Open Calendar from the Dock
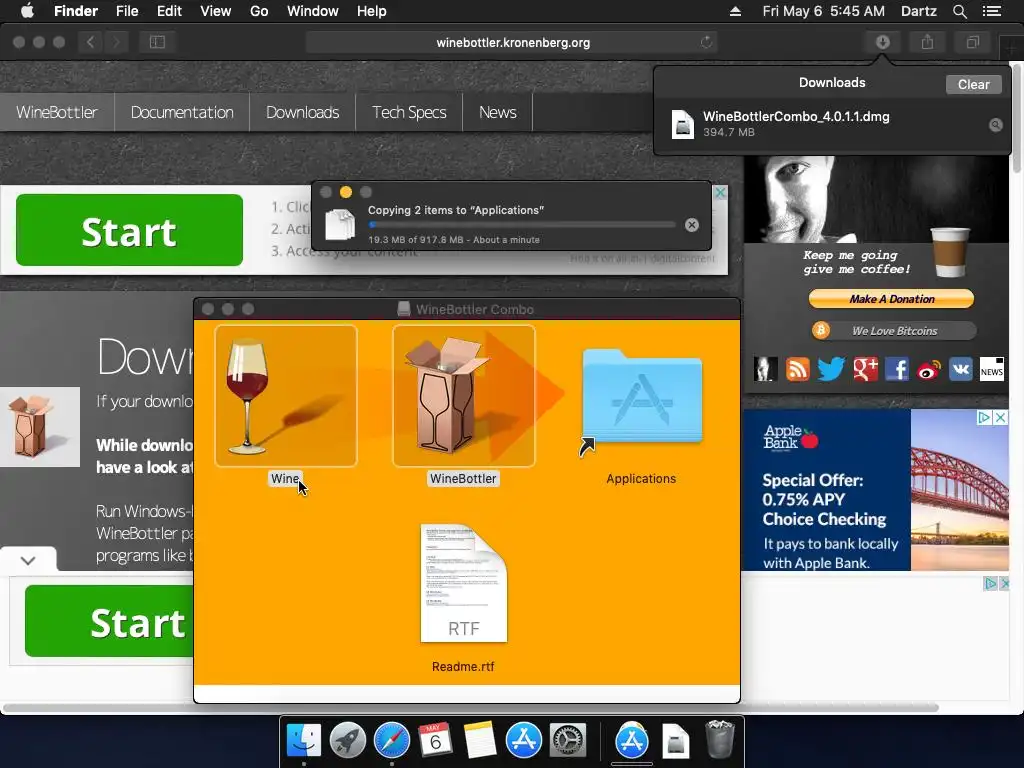Viewport: 1024px width, 768px height. point(436,741)
